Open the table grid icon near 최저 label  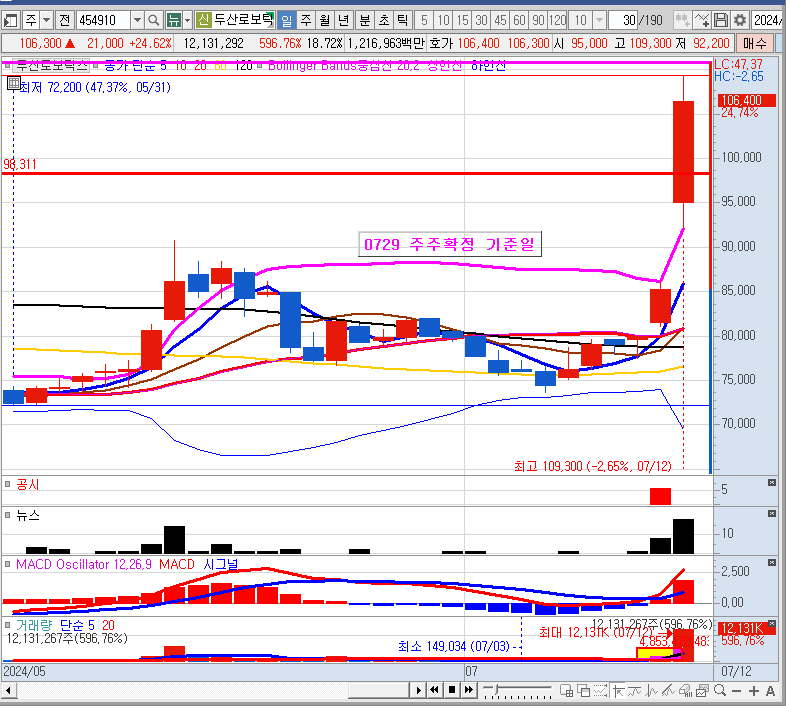14,83
